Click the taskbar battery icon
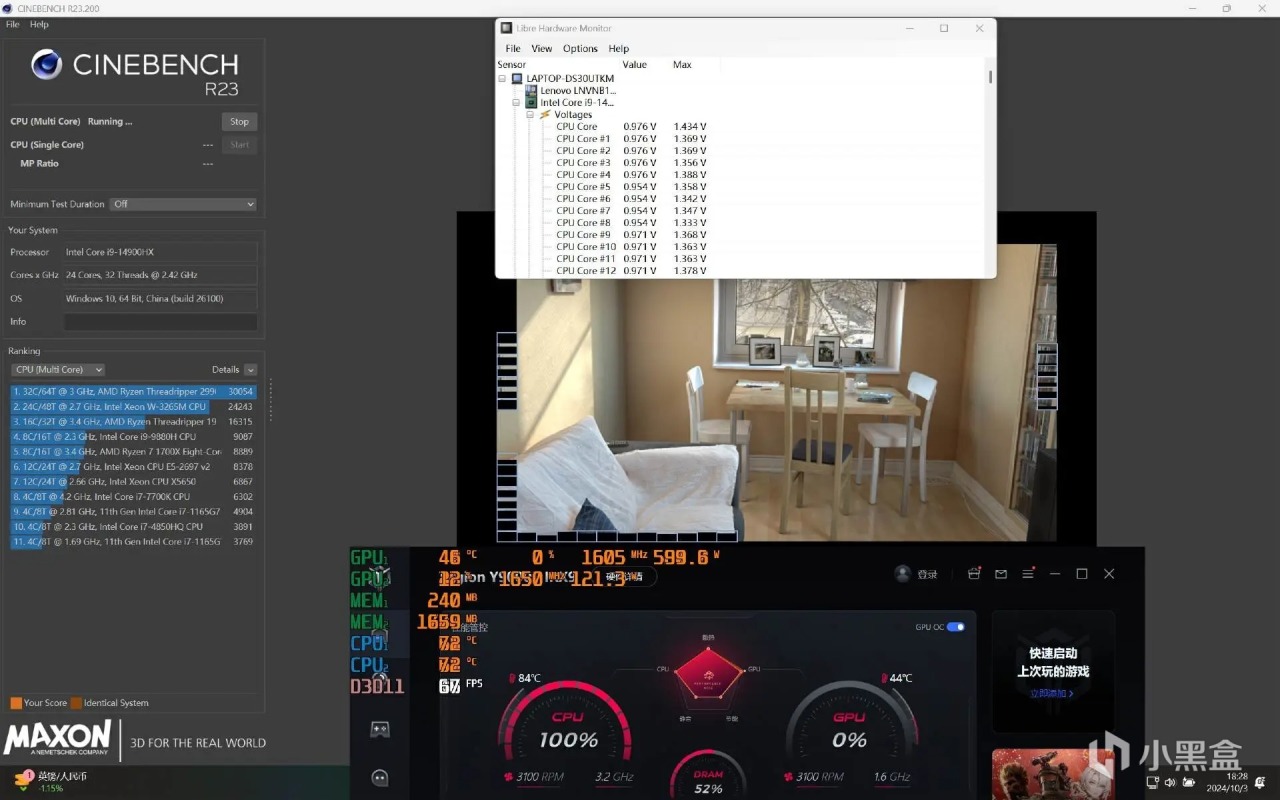1280x800 pixels. click(1188, 782)
